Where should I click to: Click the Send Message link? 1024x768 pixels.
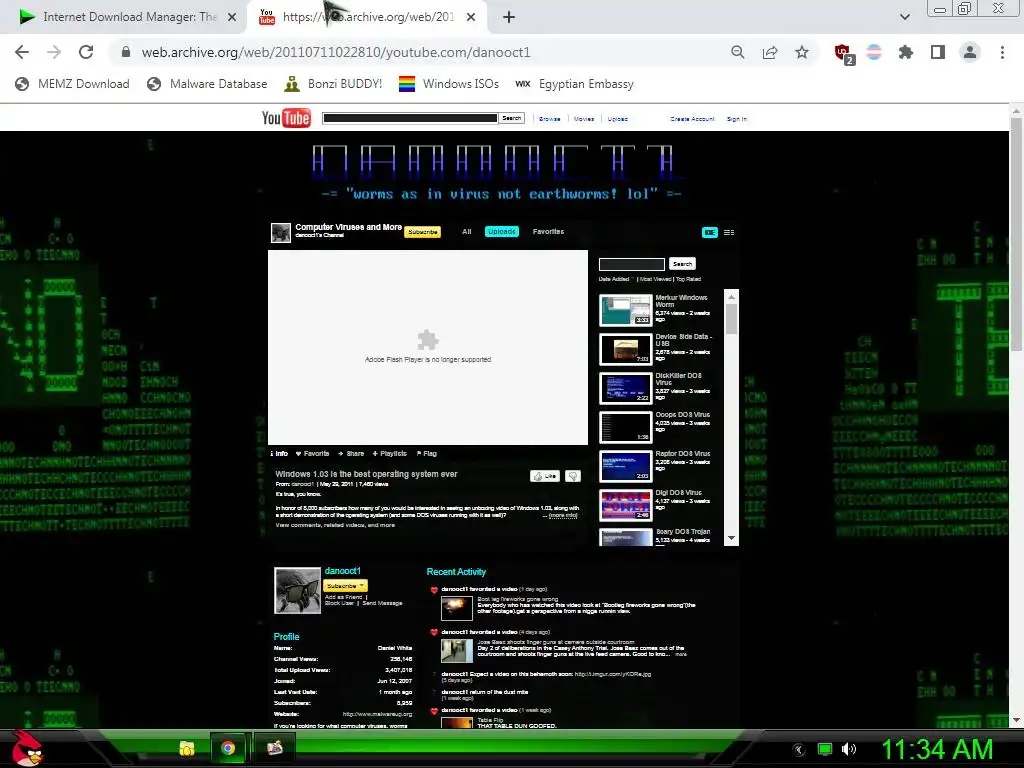click(382, 603)
